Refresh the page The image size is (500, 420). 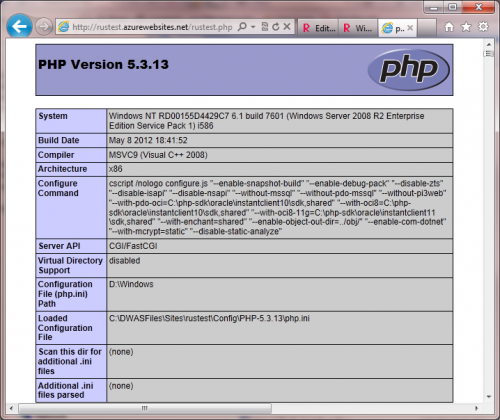click(276, 27)
